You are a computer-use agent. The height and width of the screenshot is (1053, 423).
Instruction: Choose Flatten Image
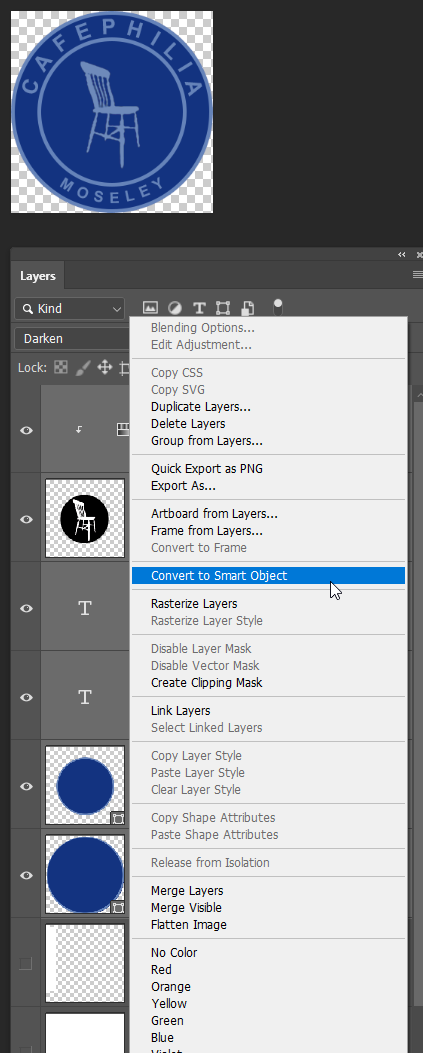point(189,925)
